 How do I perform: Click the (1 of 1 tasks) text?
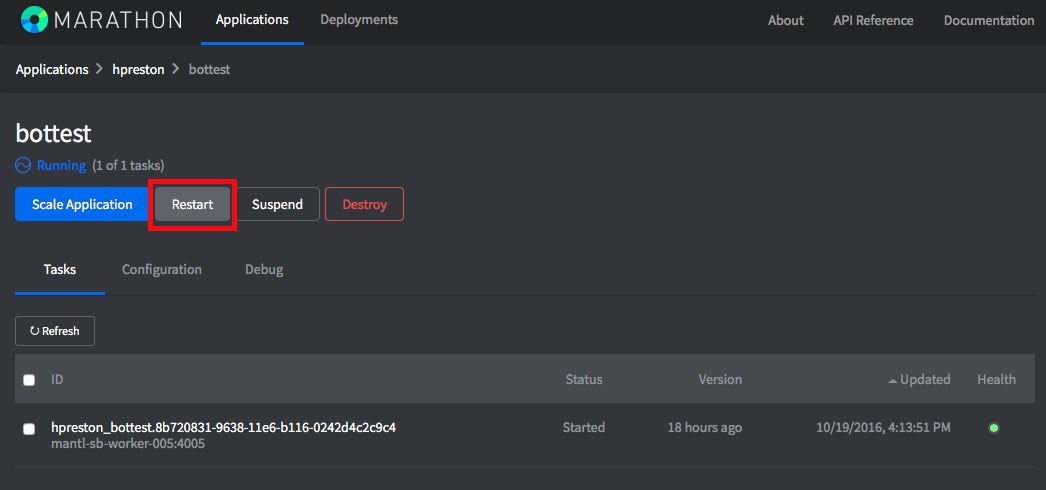(x=128, y=165)
